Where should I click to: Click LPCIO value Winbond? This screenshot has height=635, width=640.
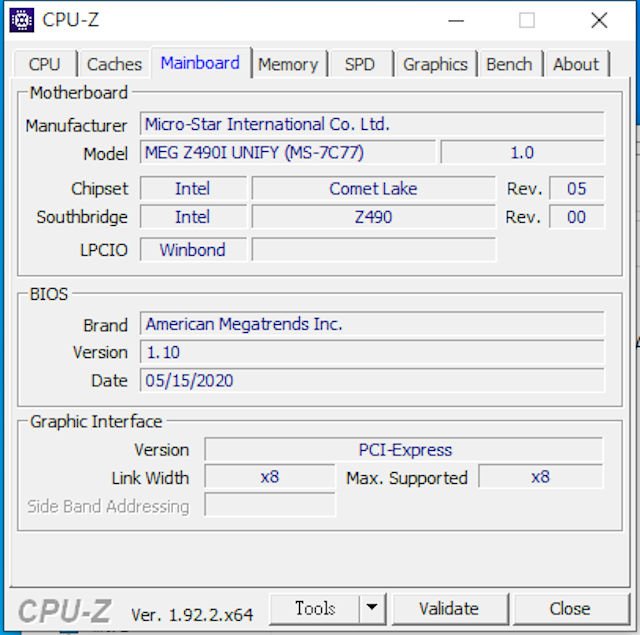[x=193, y=249]
